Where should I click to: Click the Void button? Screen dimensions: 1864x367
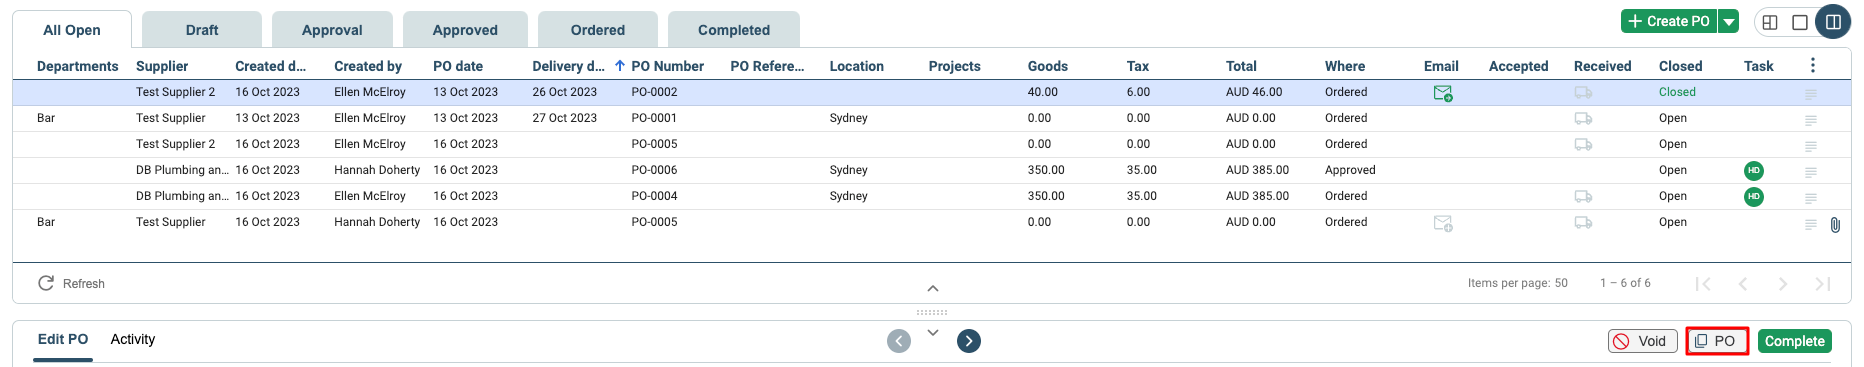click(1642, 341)
